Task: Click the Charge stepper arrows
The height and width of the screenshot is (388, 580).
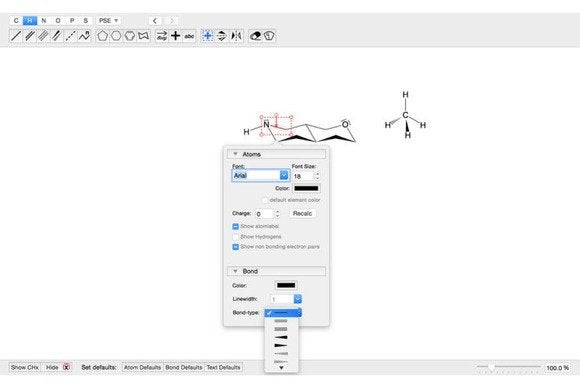Action: tap(277, 214)
